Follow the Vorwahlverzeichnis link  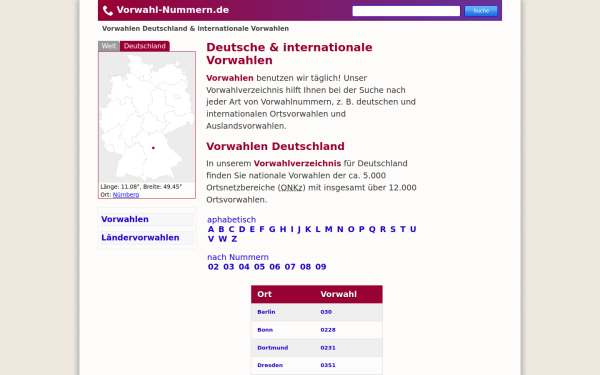297,163
